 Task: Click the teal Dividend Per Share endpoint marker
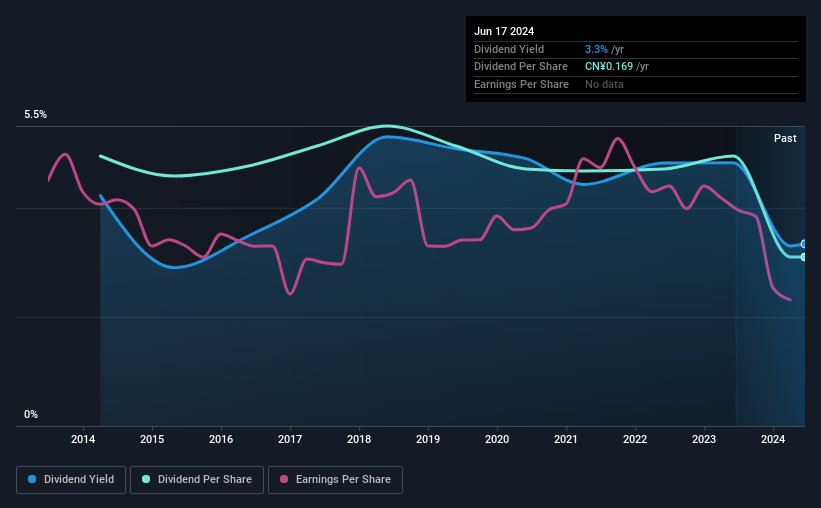(803, 257)
